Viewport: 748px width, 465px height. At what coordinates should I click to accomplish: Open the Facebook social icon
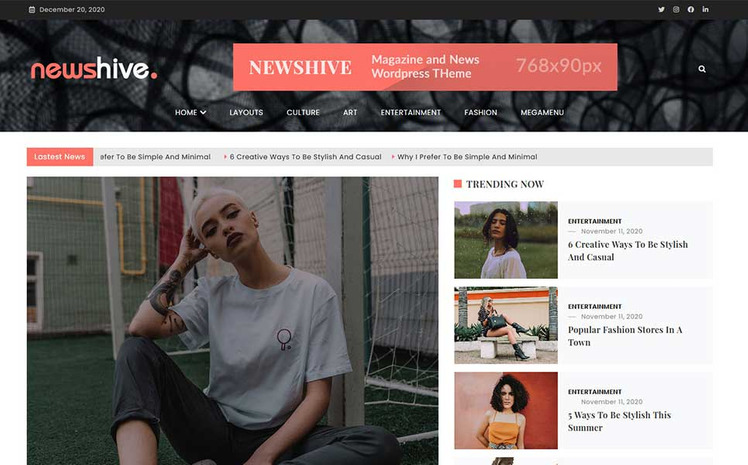click(x=691, y=10)
